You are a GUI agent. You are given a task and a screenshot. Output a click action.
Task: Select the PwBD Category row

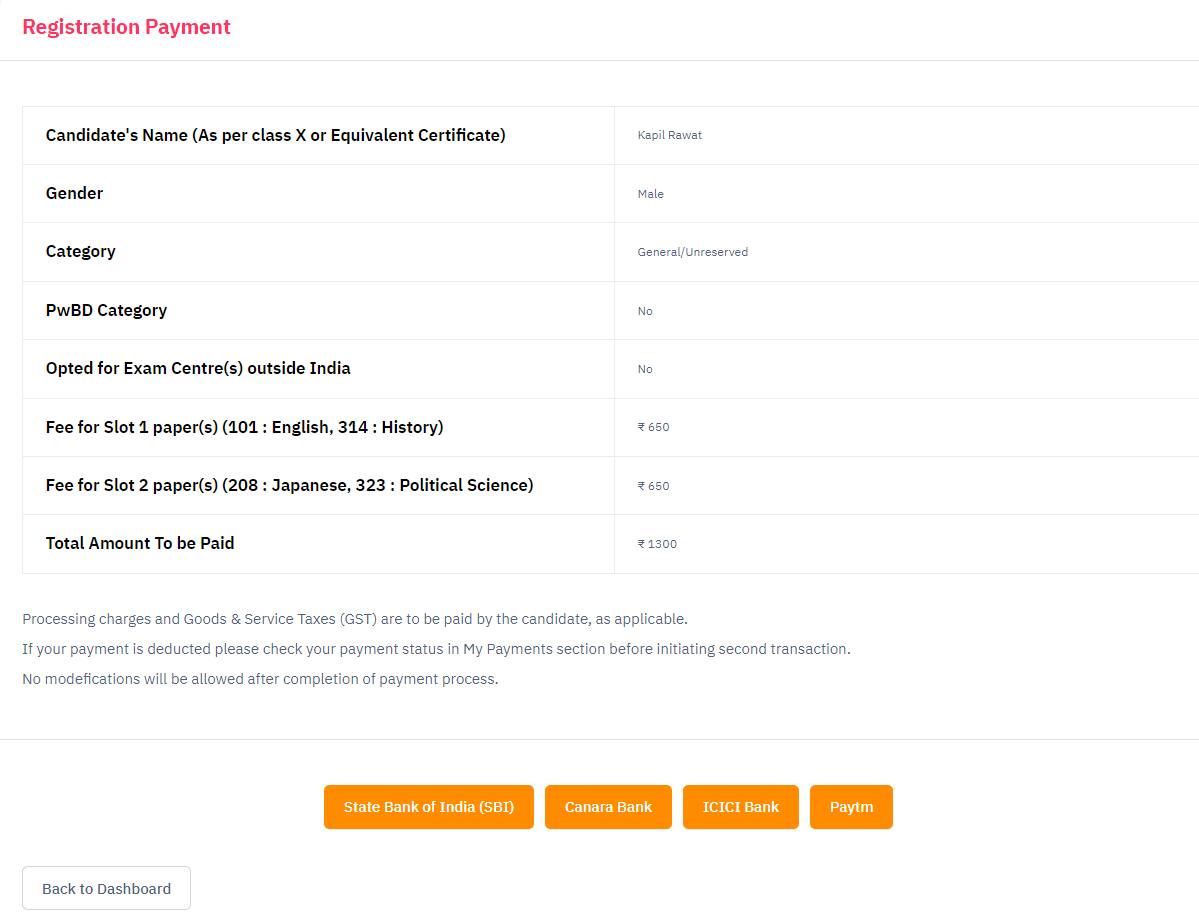(106, 310)
